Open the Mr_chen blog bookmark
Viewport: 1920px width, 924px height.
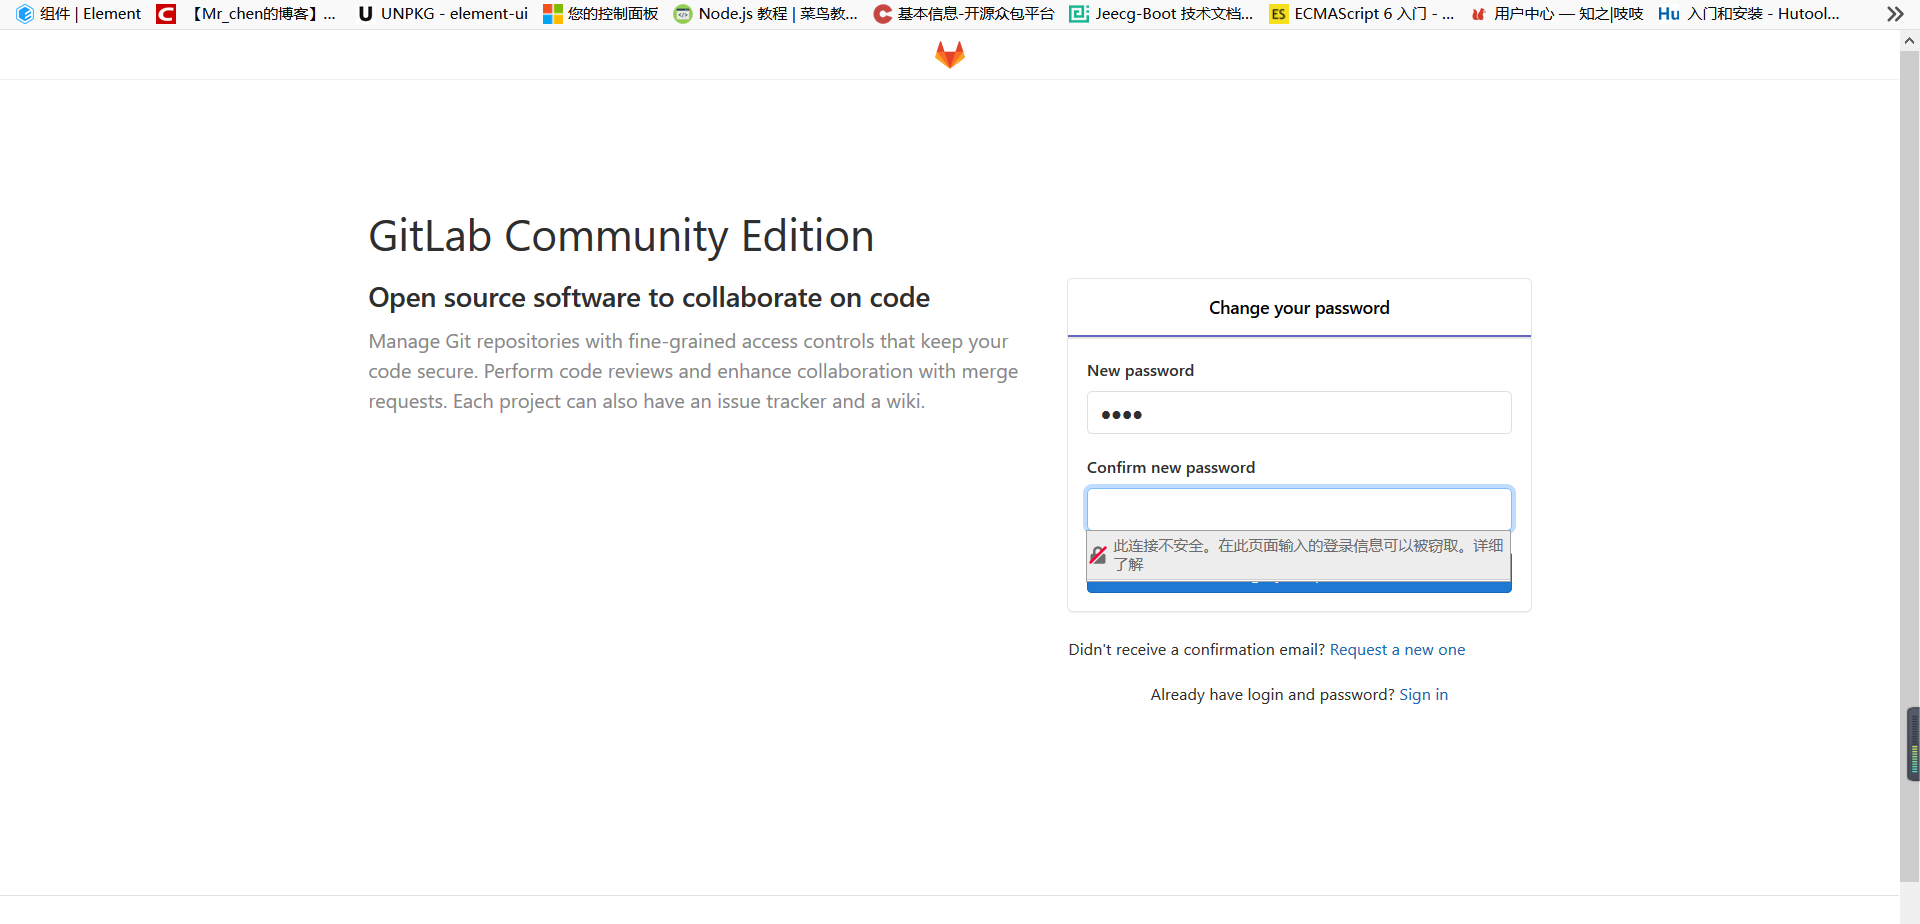[246, 14]
